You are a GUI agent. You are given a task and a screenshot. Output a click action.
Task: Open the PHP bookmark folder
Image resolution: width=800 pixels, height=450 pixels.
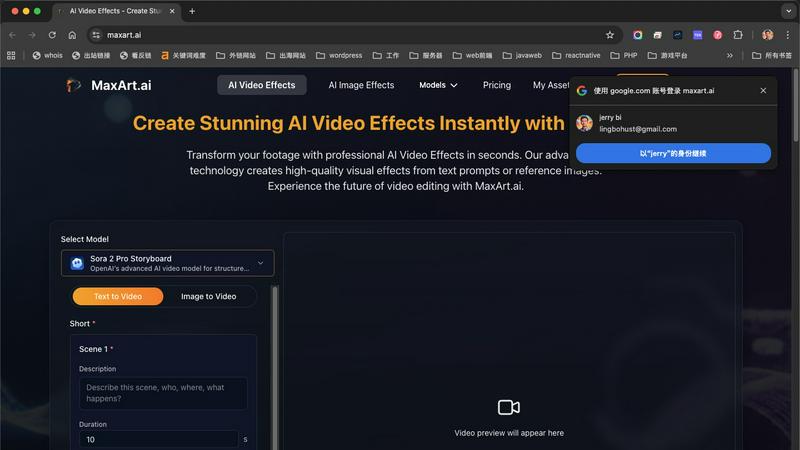coord(624,56)
